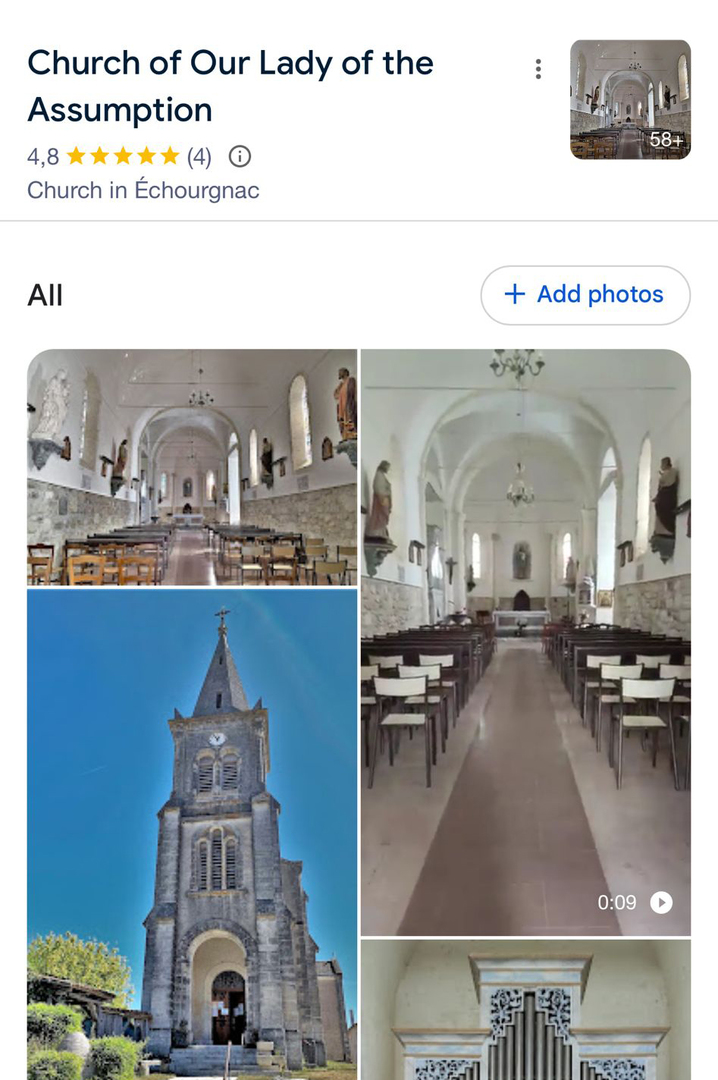Open the (4) reviews count
The height and width of the screenshot is (1080, 718).
[x=199, y=156]
